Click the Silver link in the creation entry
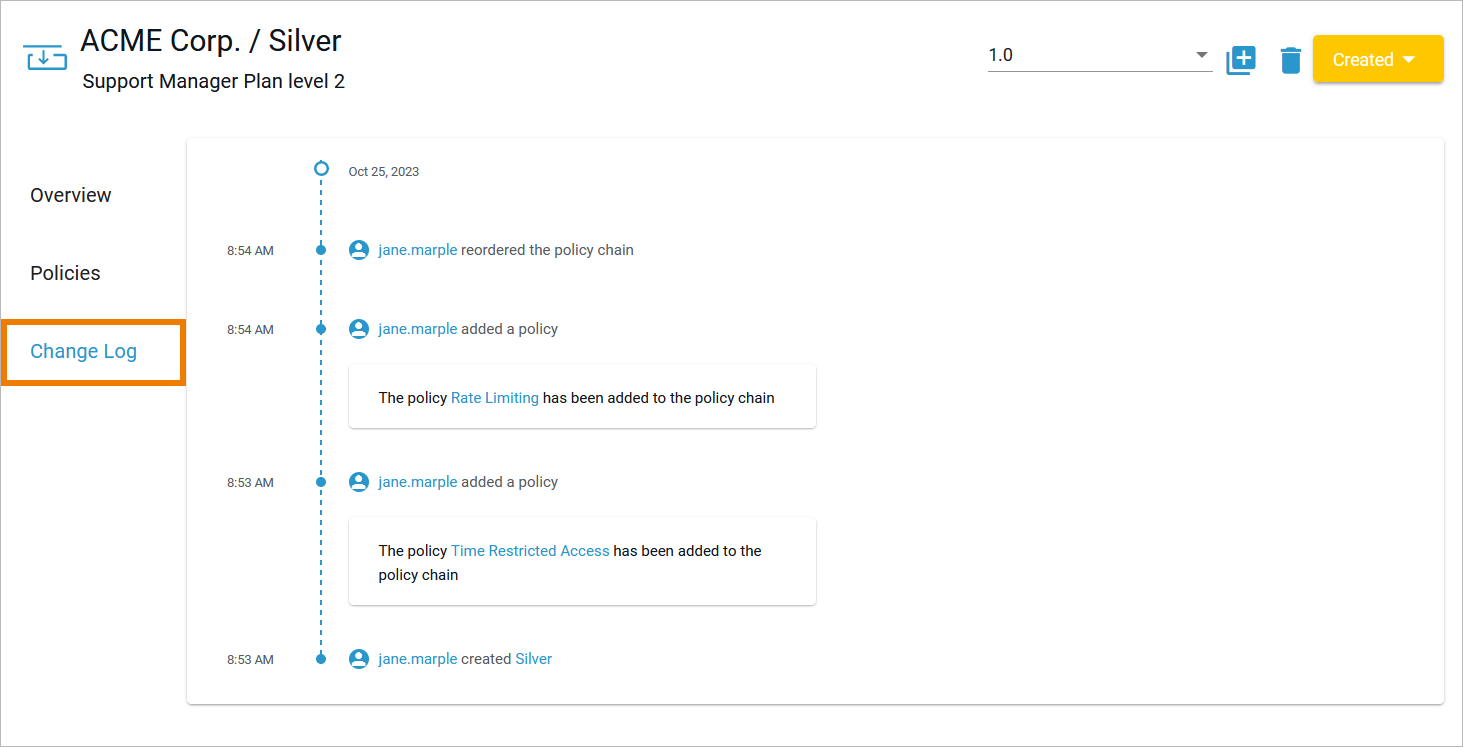This screenshot has height=747, width=1463. (x=533, y=658)
